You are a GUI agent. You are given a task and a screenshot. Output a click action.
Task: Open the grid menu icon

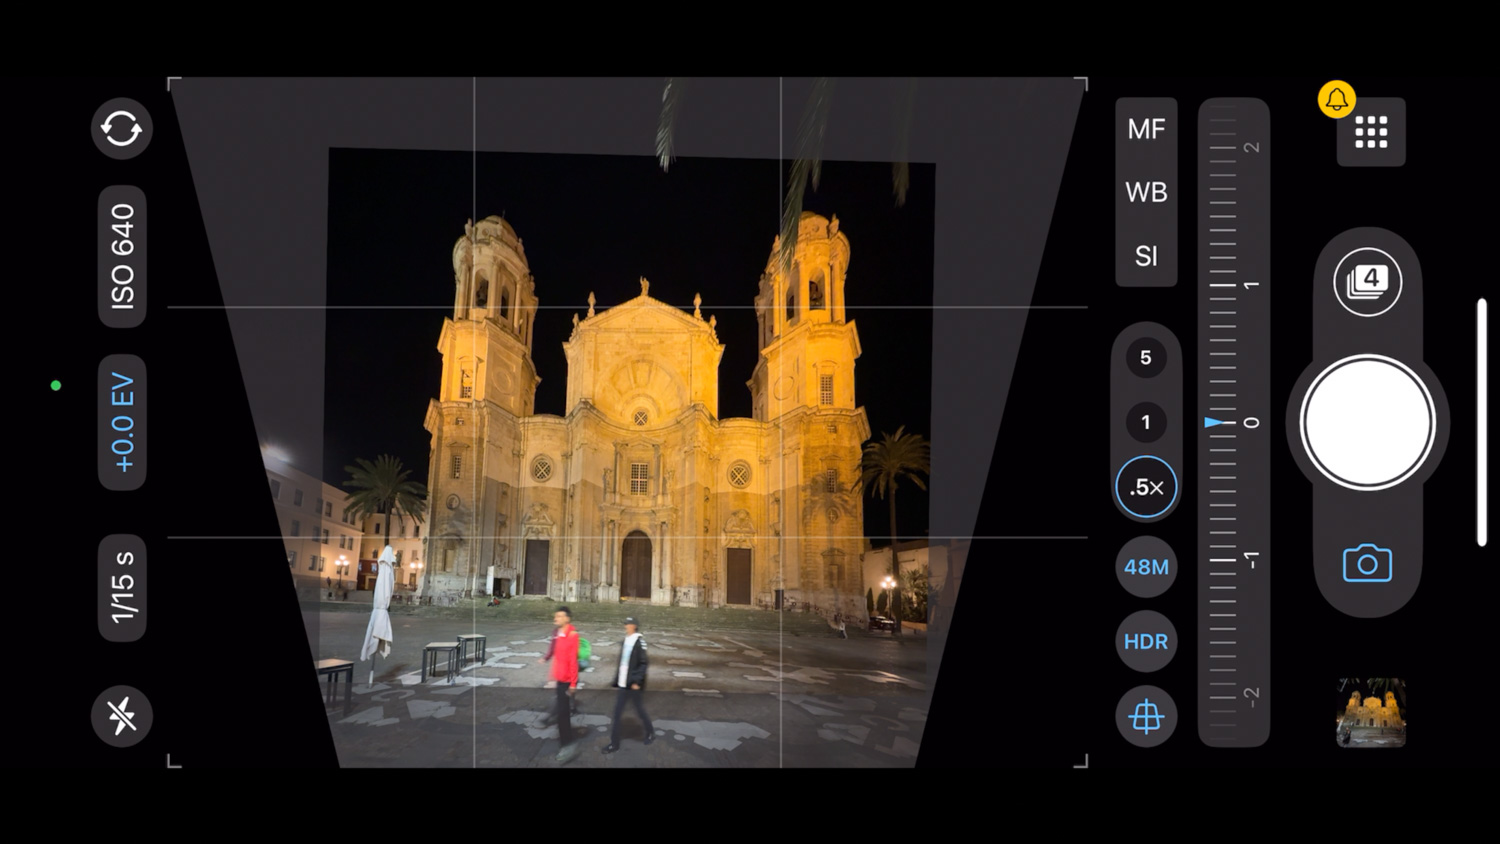point(1371,132)
